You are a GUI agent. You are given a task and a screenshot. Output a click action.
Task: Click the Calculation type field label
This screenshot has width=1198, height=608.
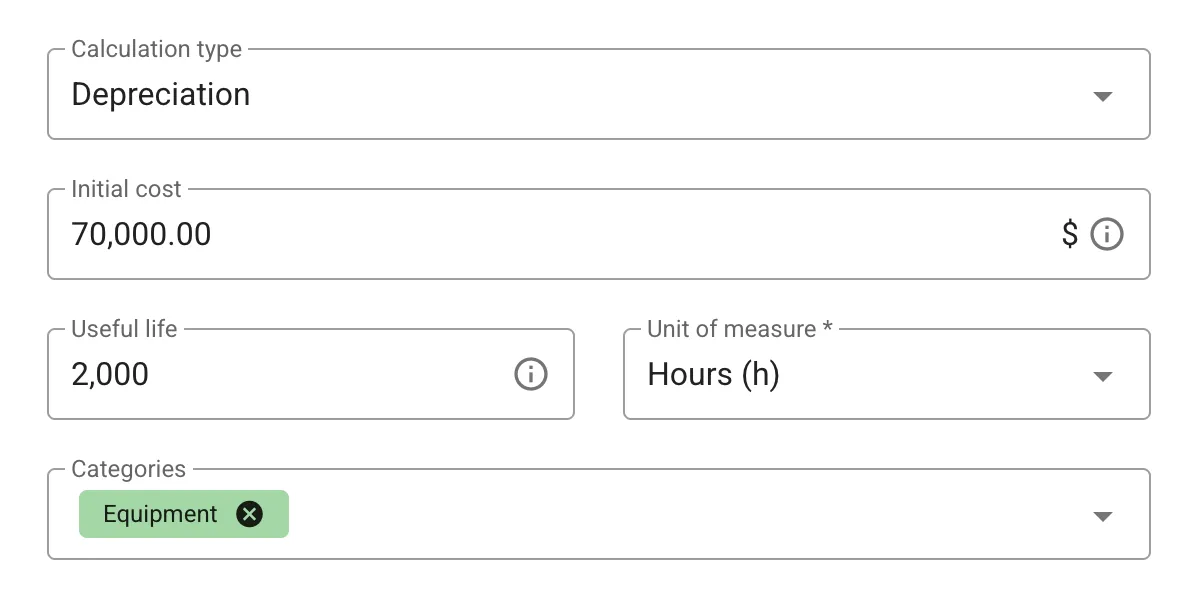[154, 48]
